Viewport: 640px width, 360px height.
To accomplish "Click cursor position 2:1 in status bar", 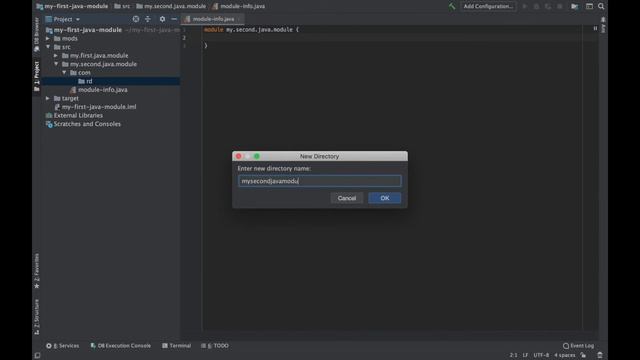I will (x=513, y=355).
